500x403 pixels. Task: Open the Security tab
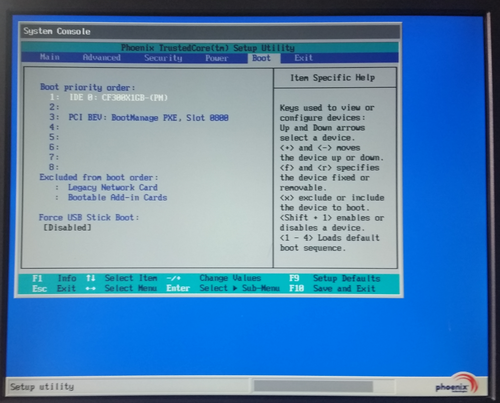(163, 58)
